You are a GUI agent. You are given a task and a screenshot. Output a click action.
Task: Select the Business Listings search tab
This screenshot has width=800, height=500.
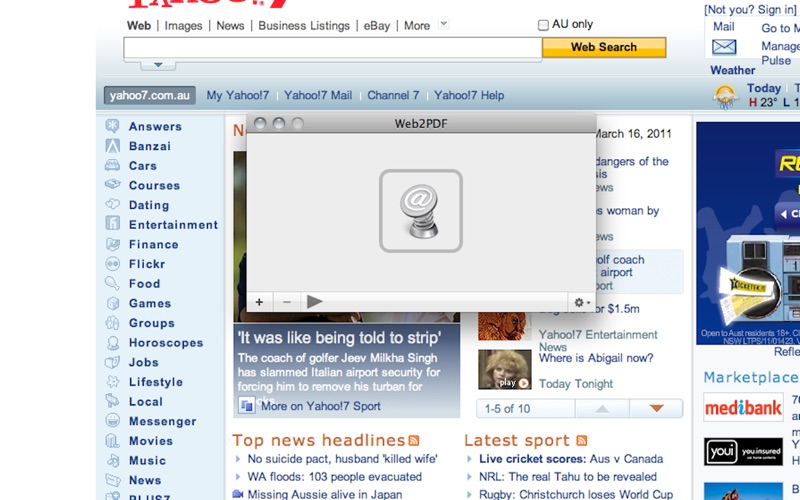[304, 26]
